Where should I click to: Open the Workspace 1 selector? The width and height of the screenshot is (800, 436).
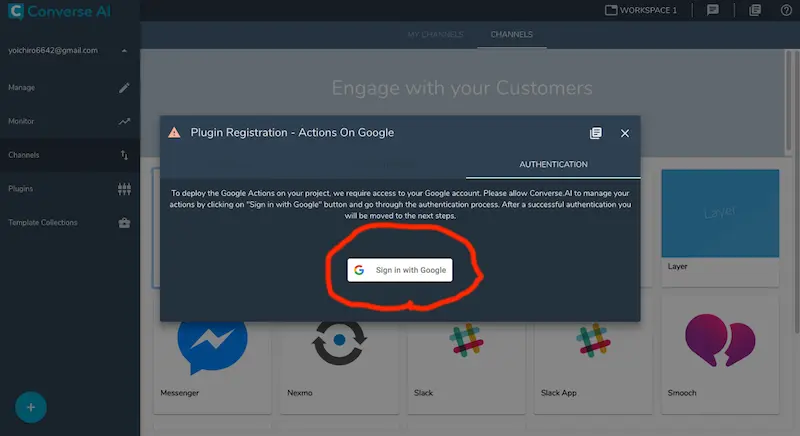click(641, 10)
